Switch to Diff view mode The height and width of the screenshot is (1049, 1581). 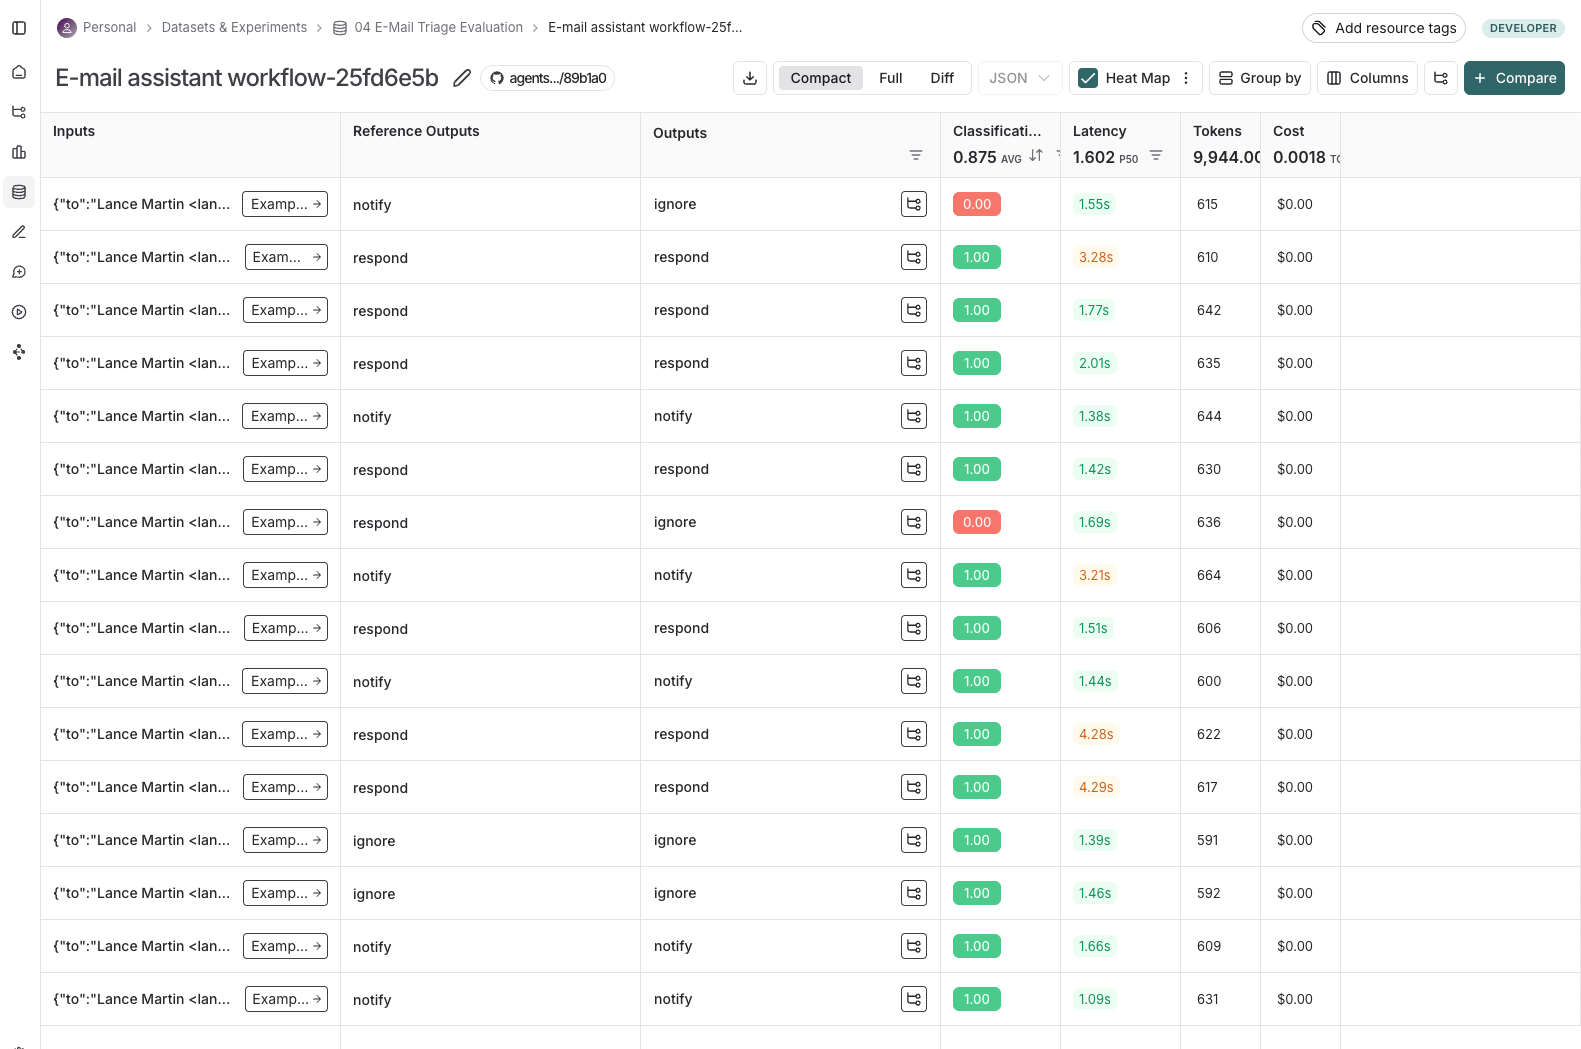point(941,78)
